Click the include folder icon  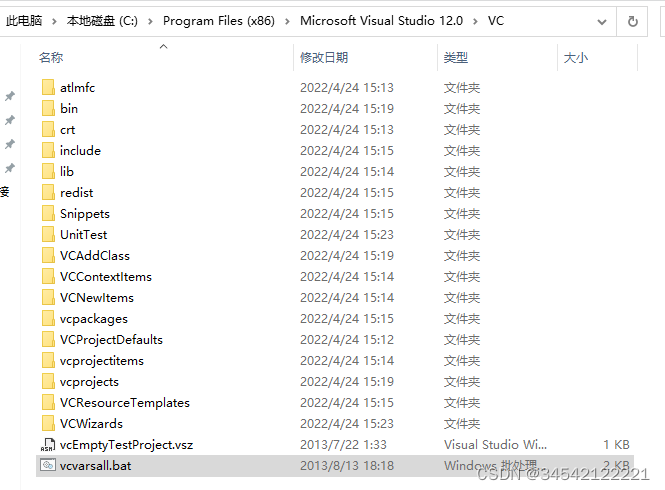pos(48,151)
